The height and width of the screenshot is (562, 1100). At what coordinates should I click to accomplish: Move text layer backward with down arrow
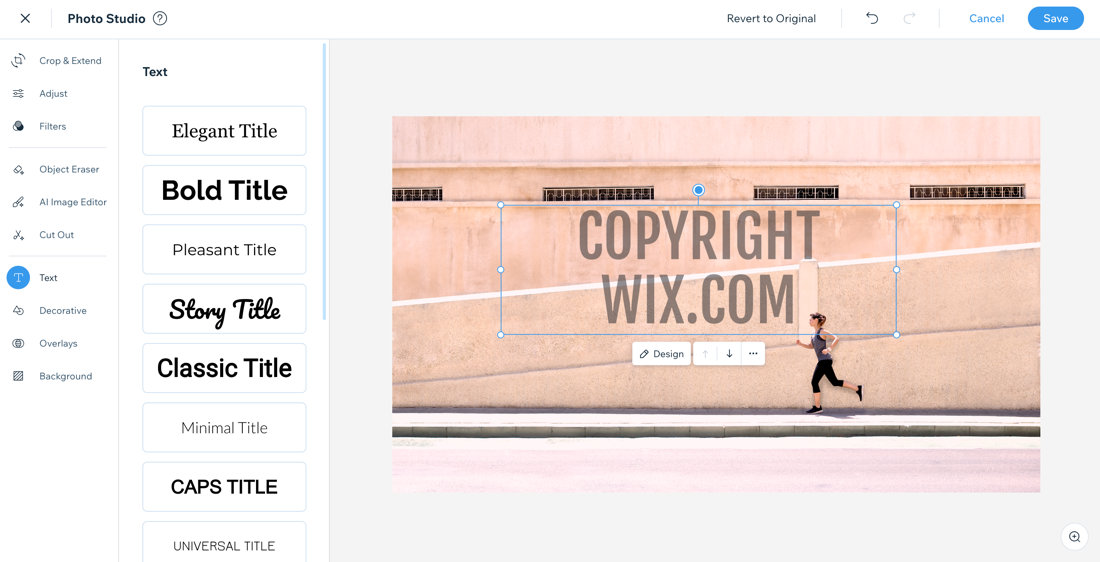(x=730, y=354)
